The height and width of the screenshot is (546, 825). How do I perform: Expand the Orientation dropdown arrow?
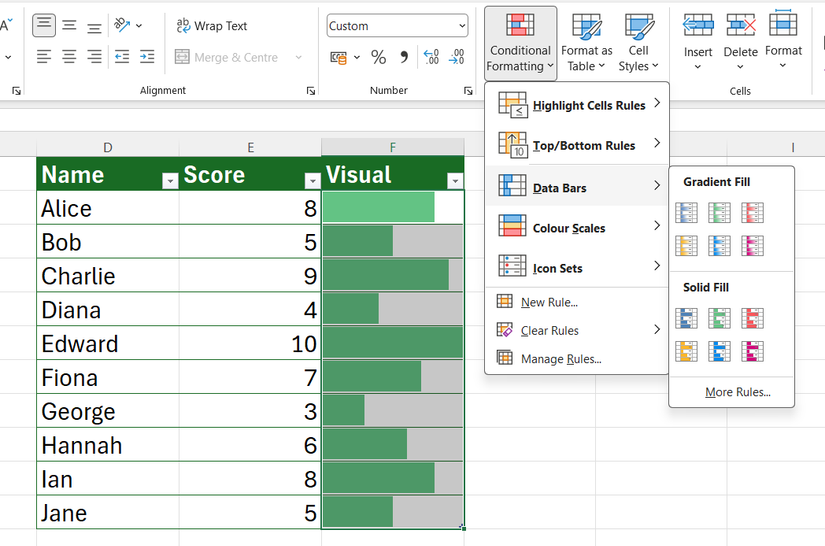tap(139, 25)
